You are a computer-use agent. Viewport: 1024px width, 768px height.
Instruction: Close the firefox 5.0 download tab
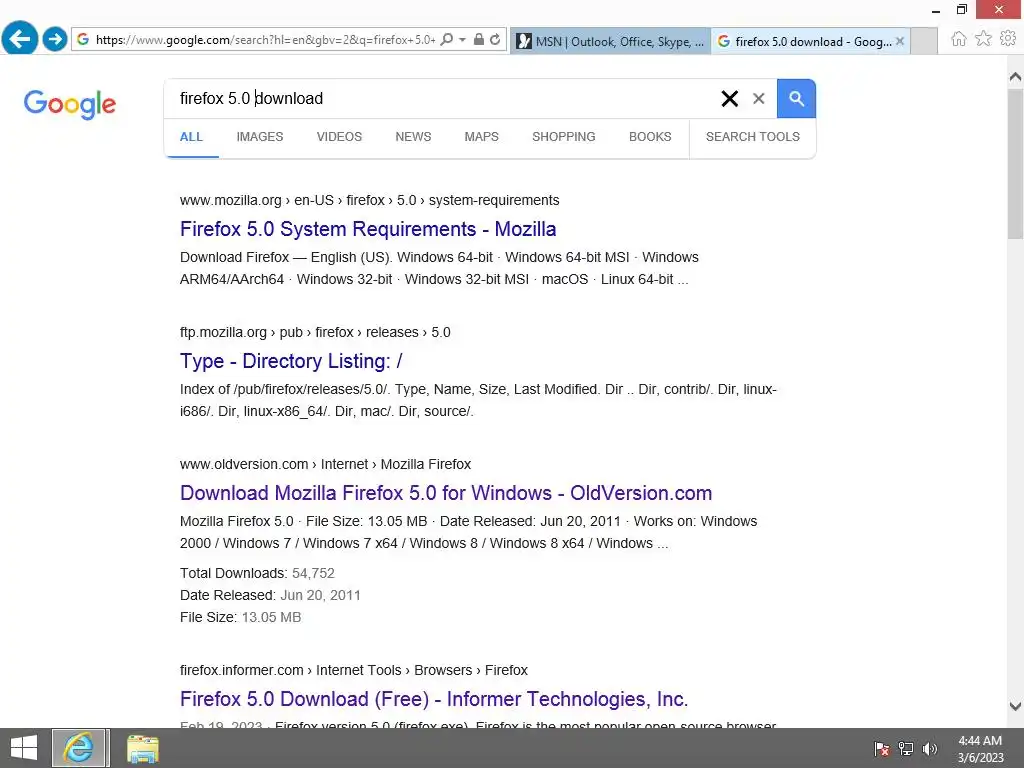(x=900, y=41)
